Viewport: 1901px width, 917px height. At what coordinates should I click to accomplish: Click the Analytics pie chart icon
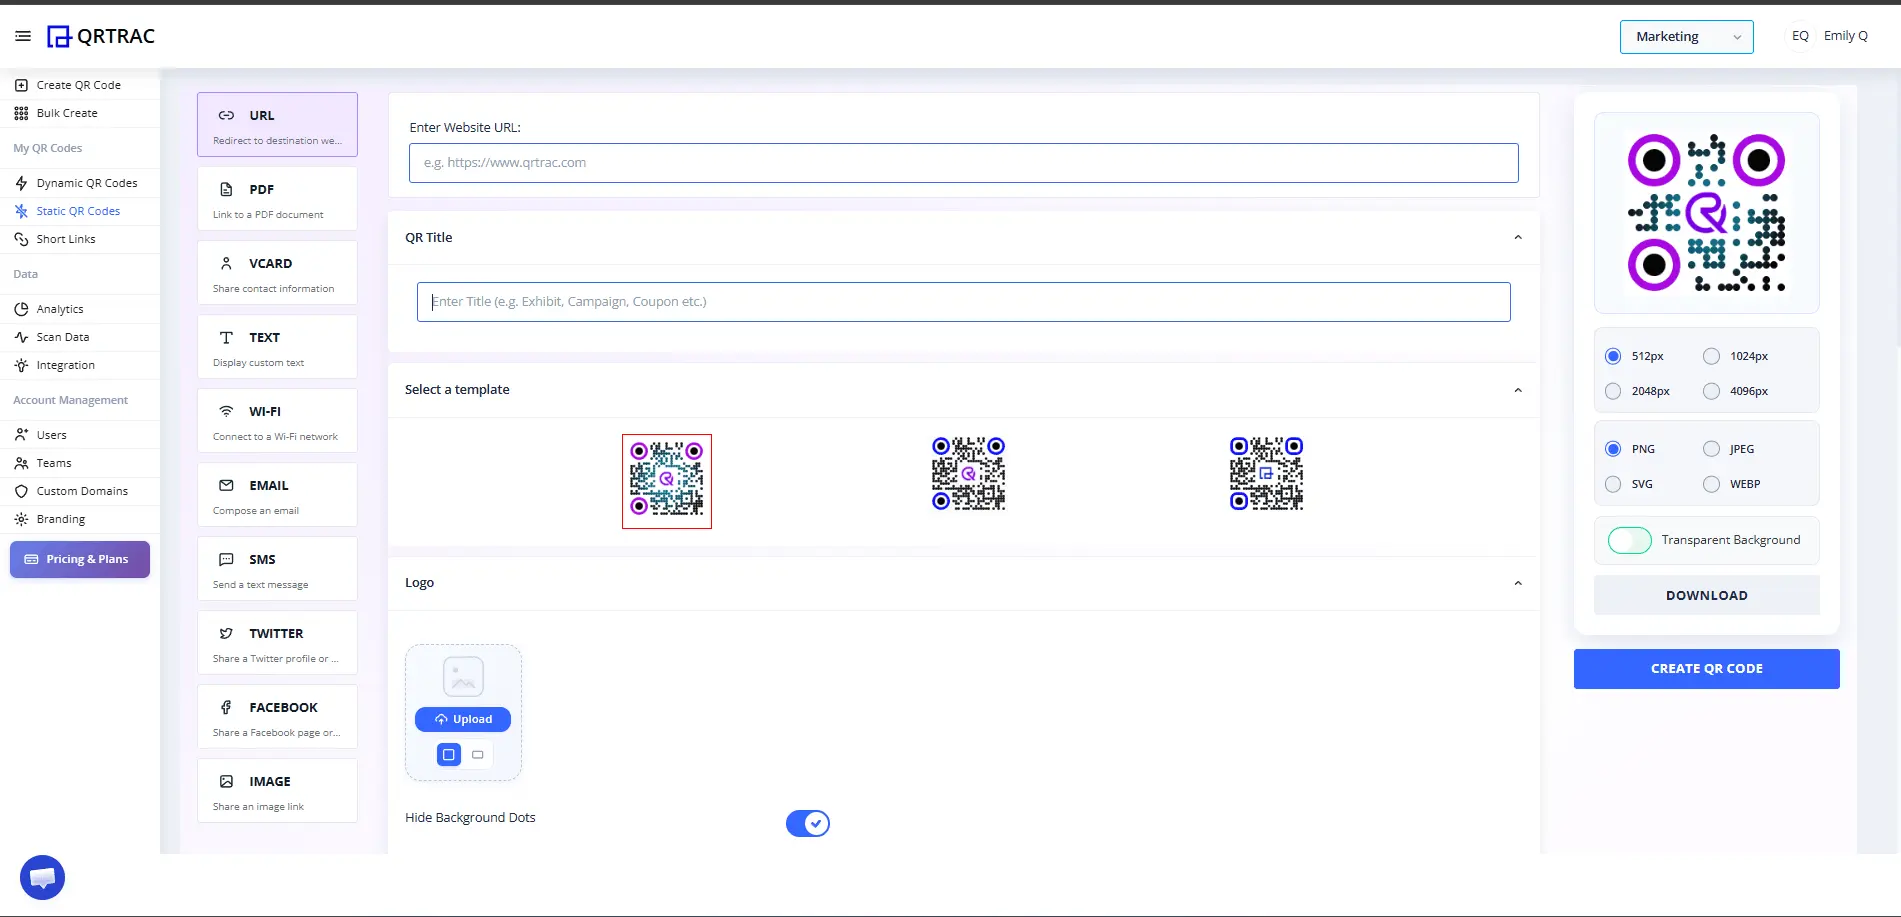click(21, 309)
